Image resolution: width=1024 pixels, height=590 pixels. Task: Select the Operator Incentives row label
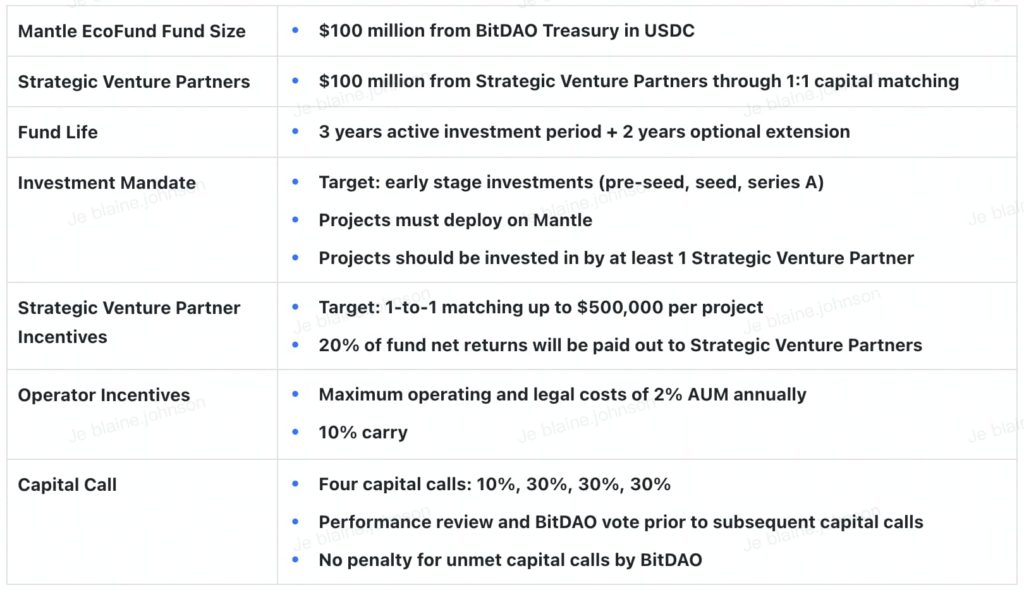coord(104,395)
